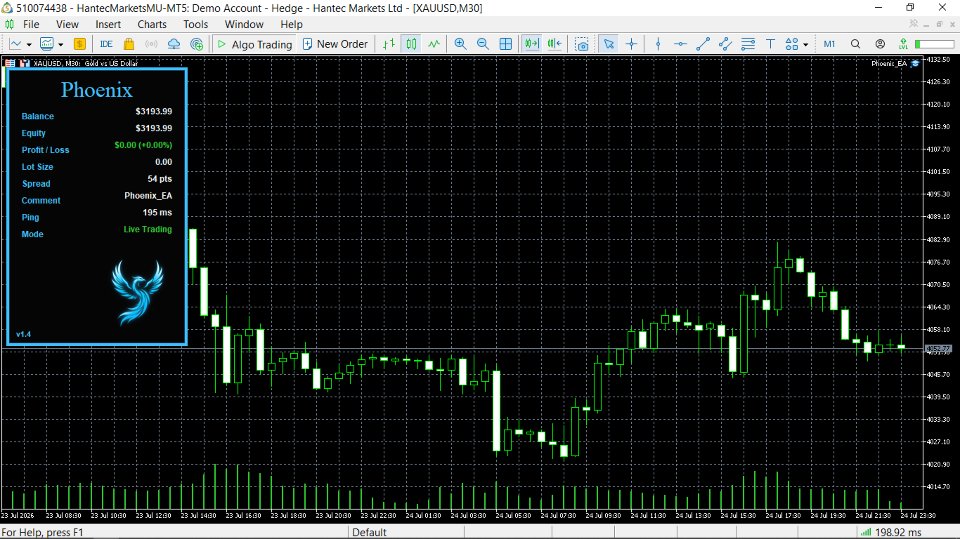Open the Charts menu
The height and width of the screenshot is (539, 960).
point(152,24)
